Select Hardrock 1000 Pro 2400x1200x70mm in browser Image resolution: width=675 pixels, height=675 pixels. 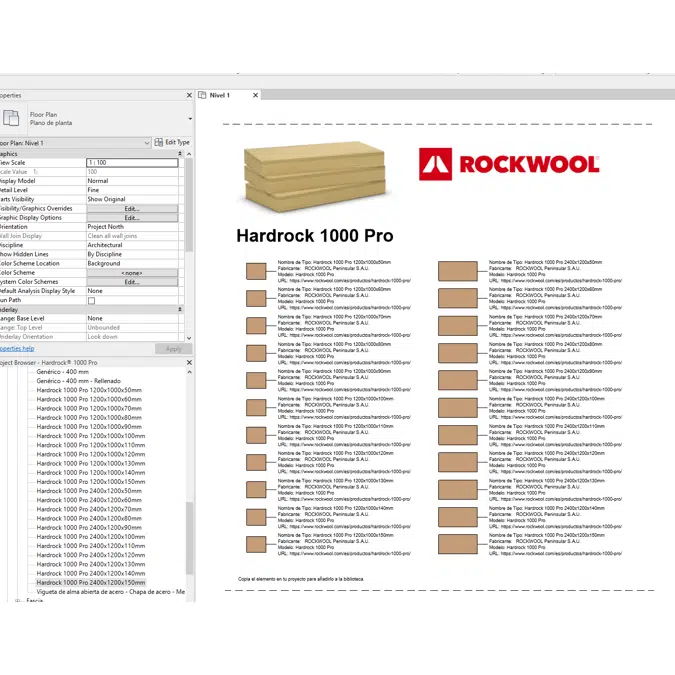pos(89,509)
